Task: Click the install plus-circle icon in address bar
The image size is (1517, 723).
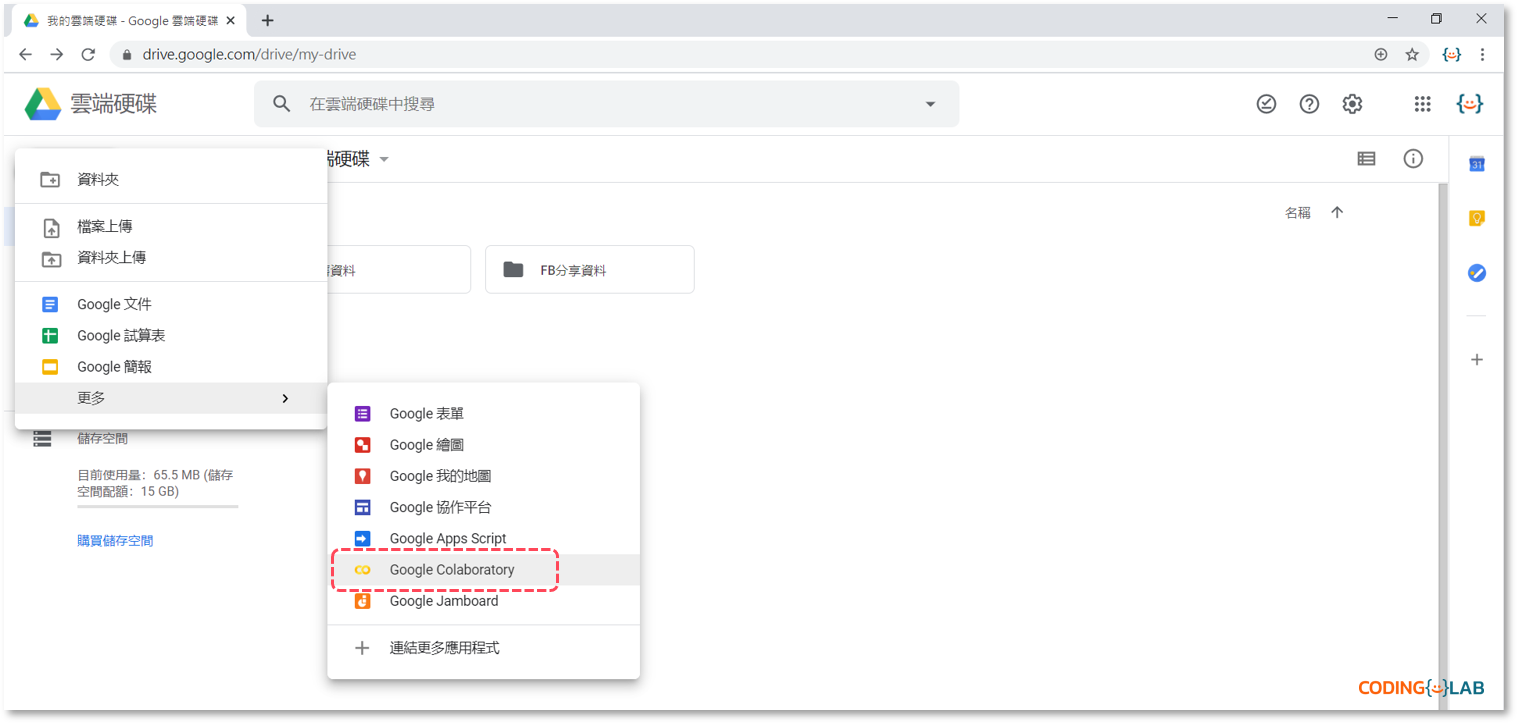Action: 1381,55
